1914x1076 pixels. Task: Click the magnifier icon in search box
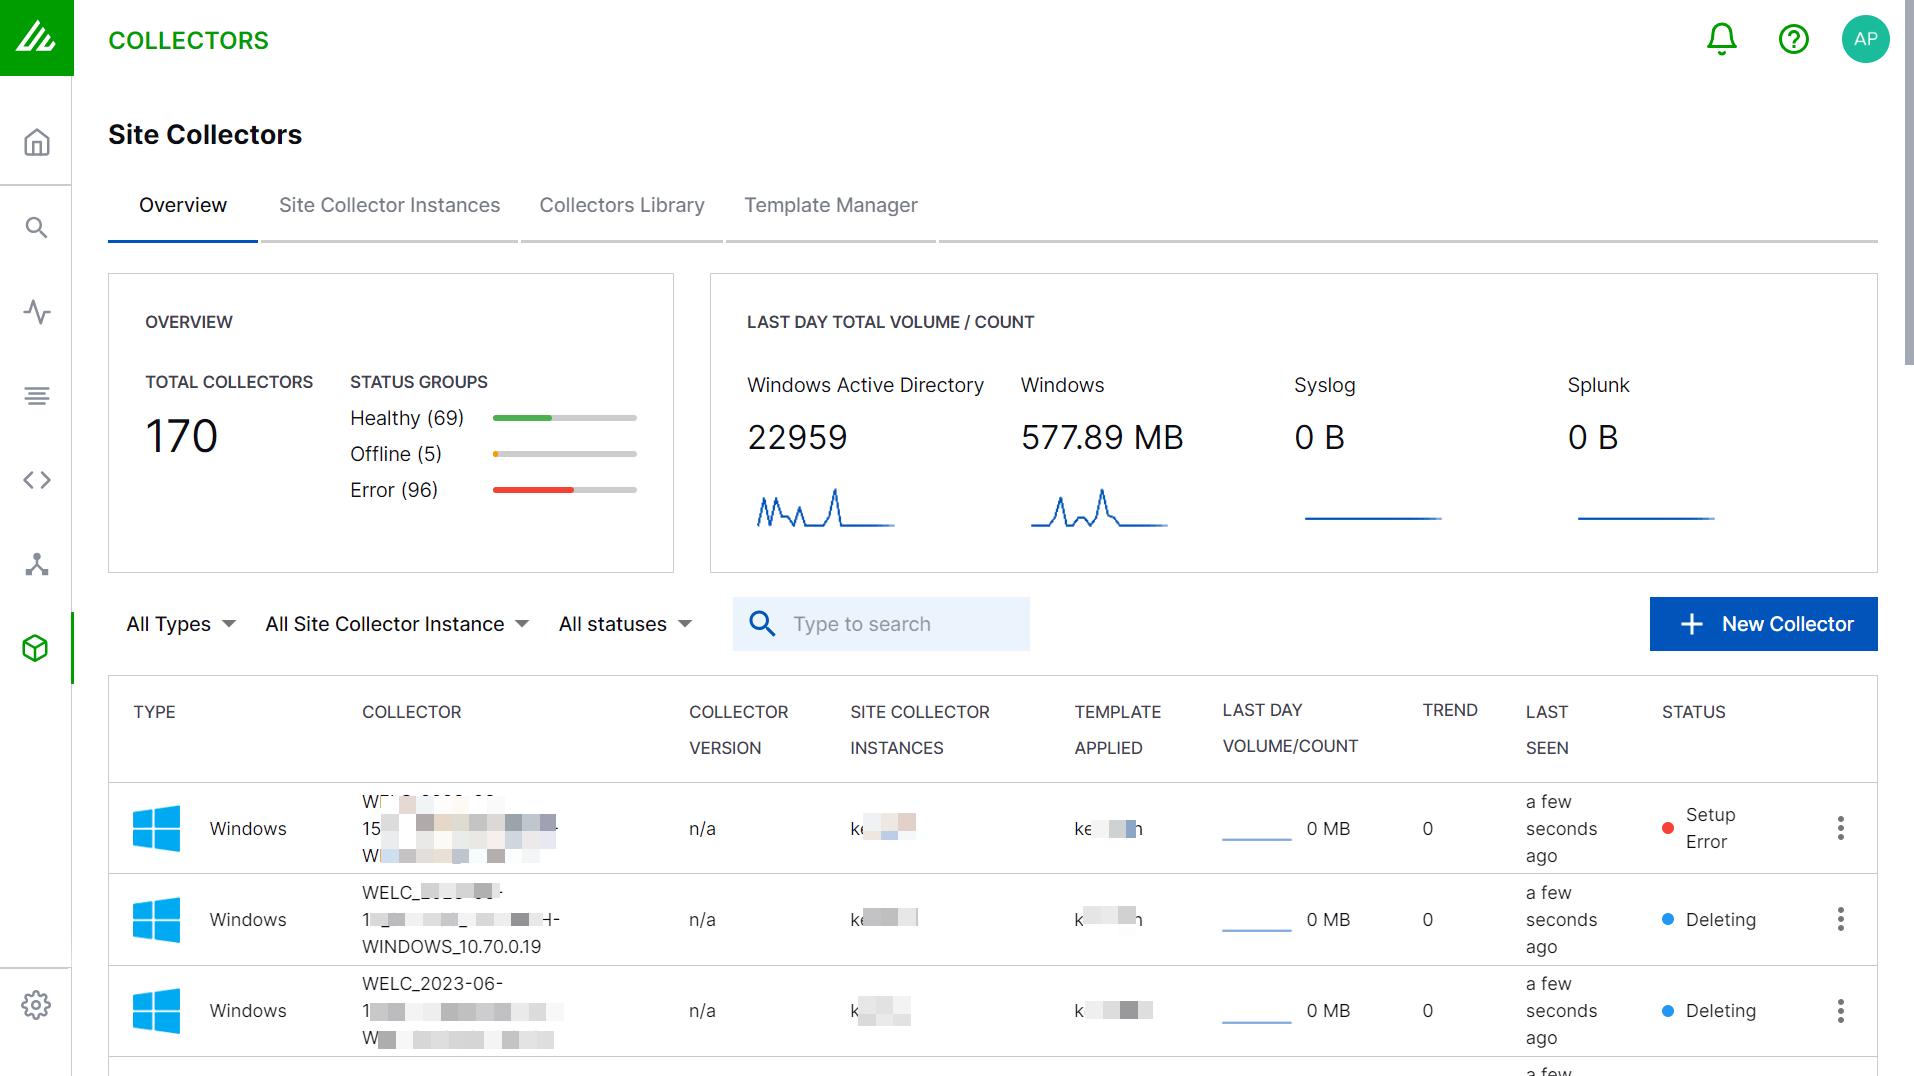[x=762, y=624]
